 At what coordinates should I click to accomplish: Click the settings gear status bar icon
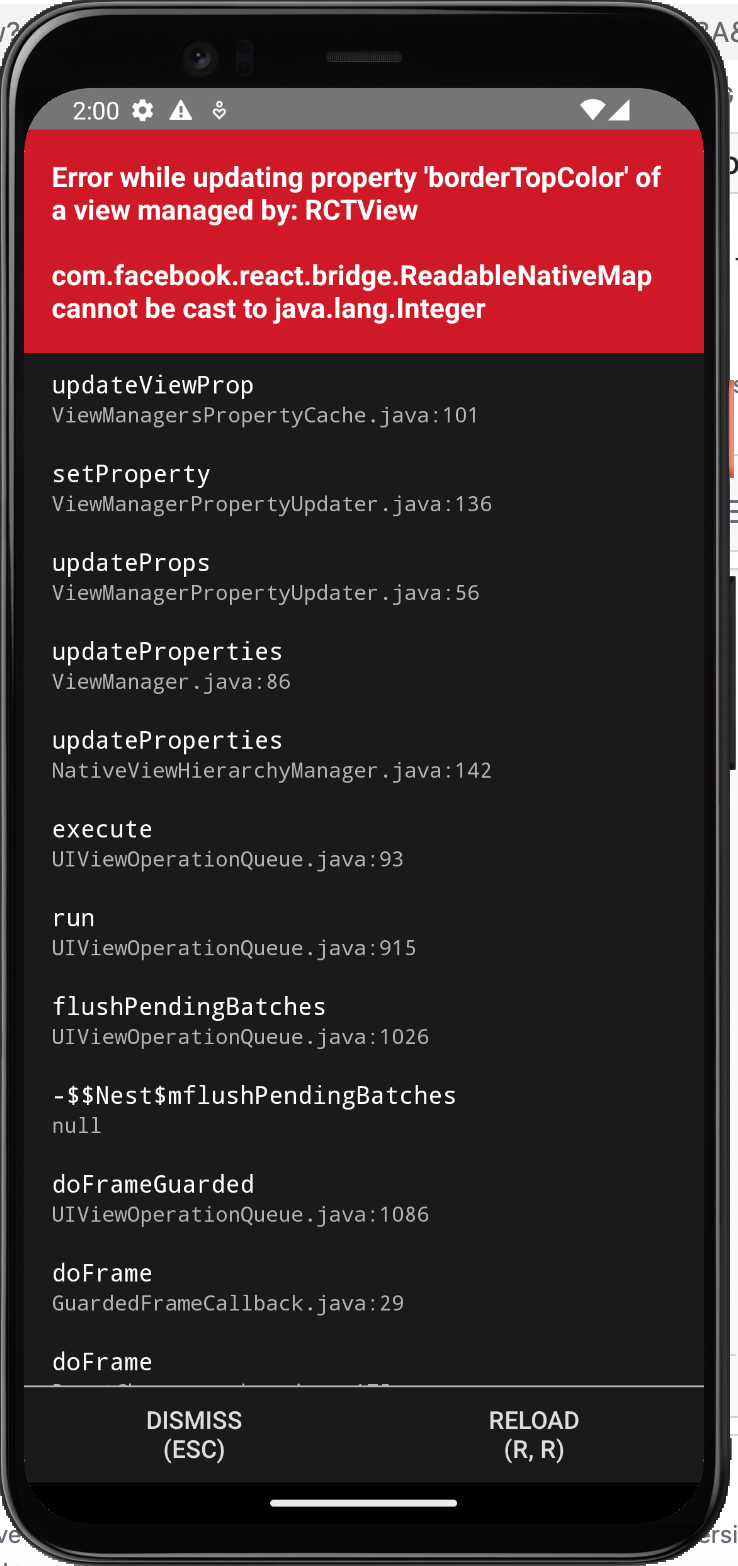142,111
